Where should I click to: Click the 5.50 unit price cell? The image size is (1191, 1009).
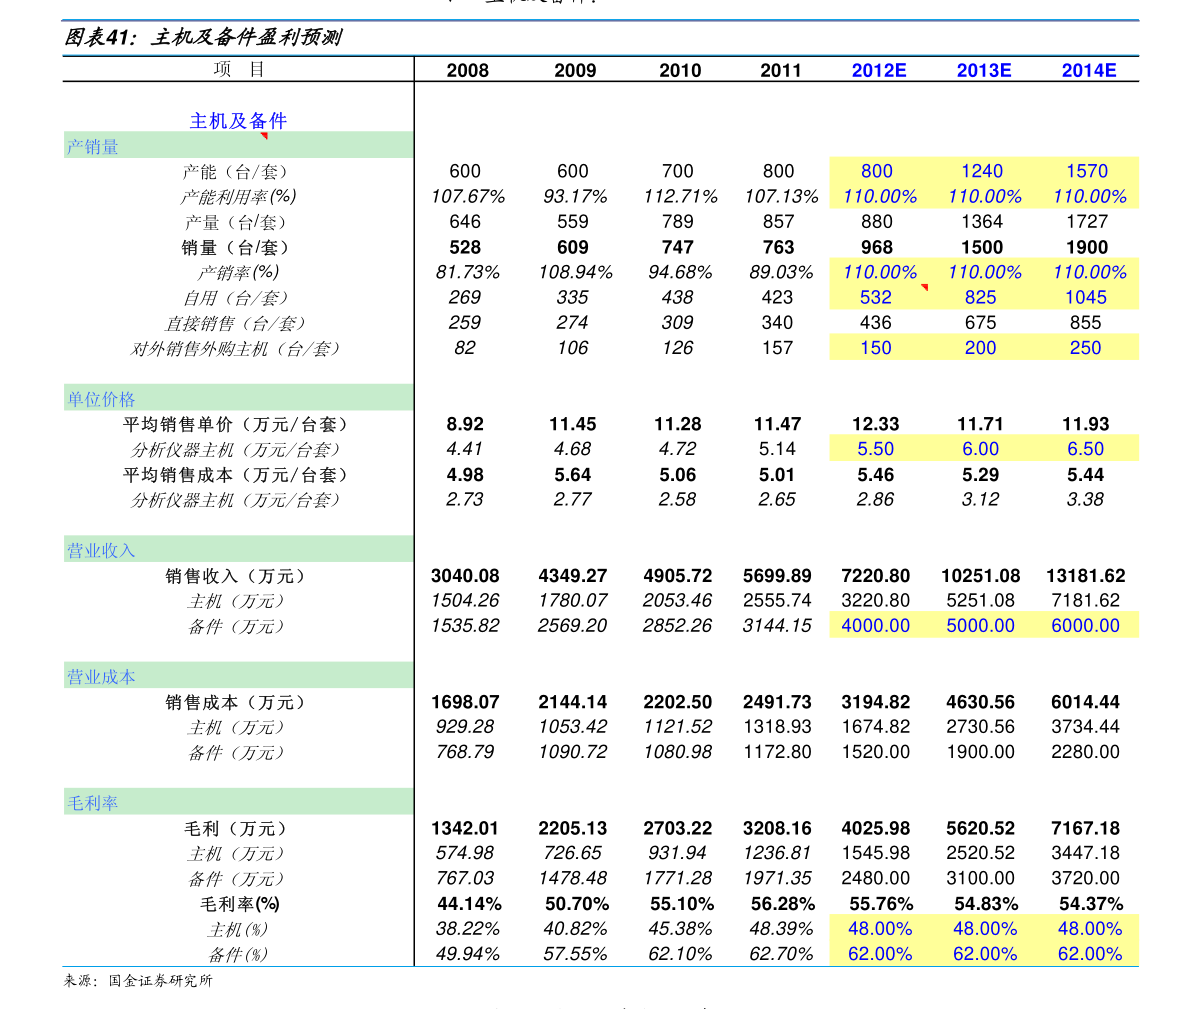click(876, 449)
